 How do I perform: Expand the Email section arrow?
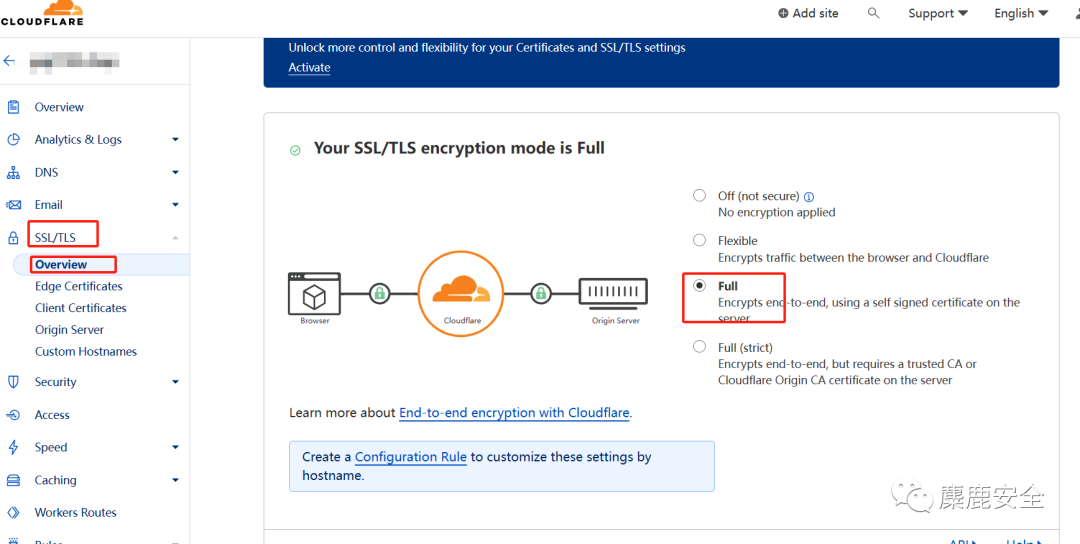click(176, 205)
